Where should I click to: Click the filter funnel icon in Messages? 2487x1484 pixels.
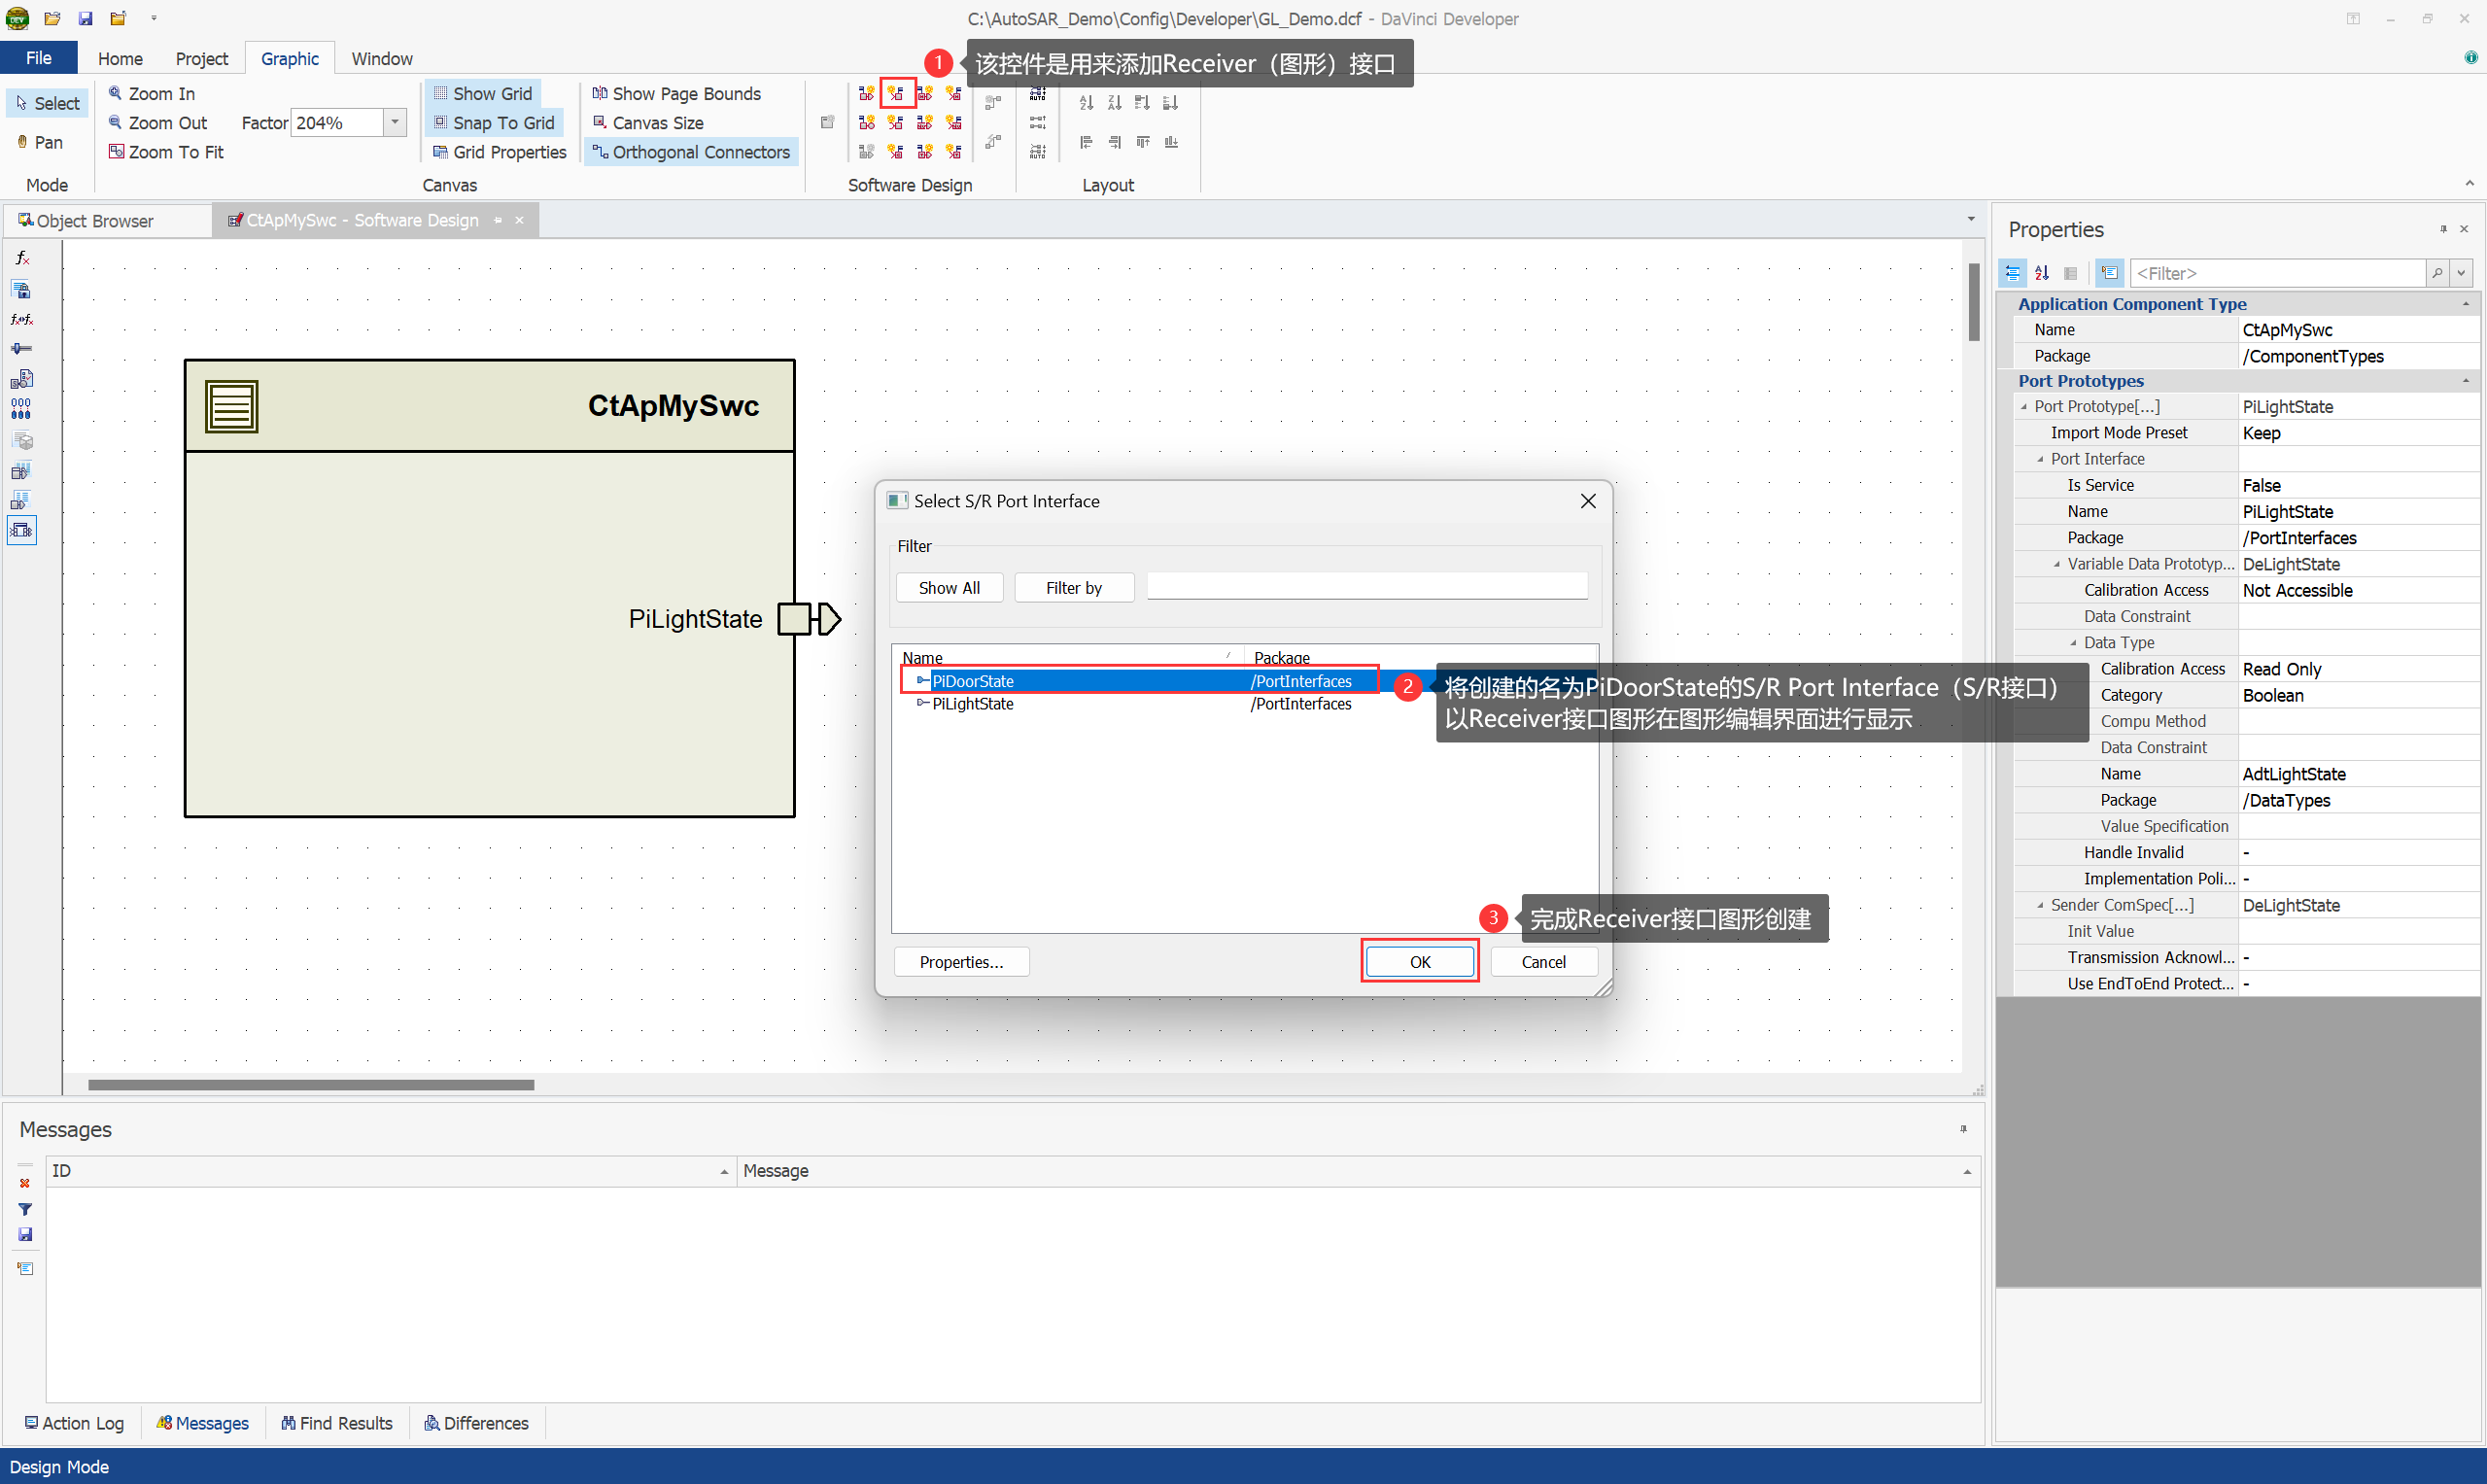(x=25, y=1209)
